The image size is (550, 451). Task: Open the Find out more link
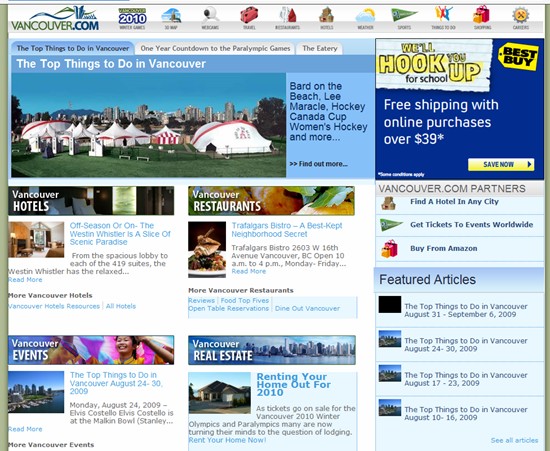coord(318,164)
